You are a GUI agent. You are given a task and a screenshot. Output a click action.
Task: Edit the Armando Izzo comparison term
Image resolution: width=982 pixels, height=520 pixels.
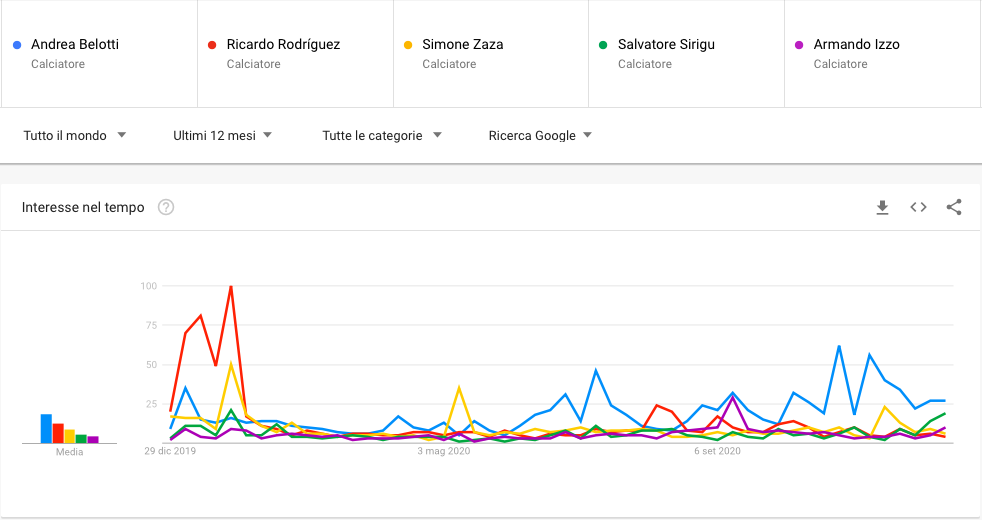coord(882,54)
